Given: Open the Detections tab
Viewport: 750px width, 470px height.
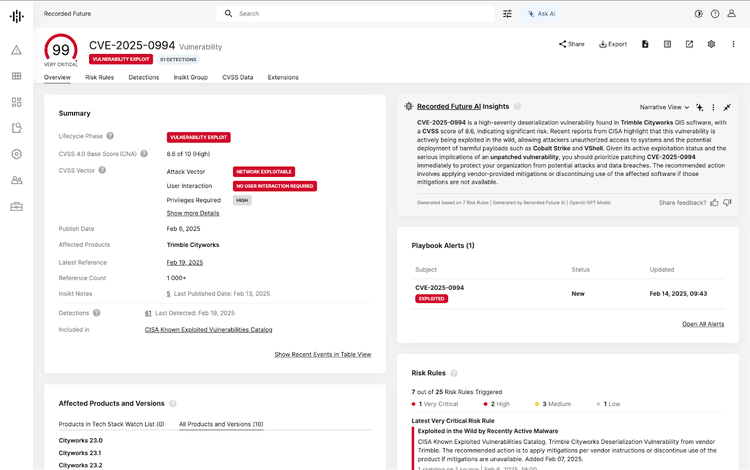Looking at the screenshot, I should [x=143, y=77].
